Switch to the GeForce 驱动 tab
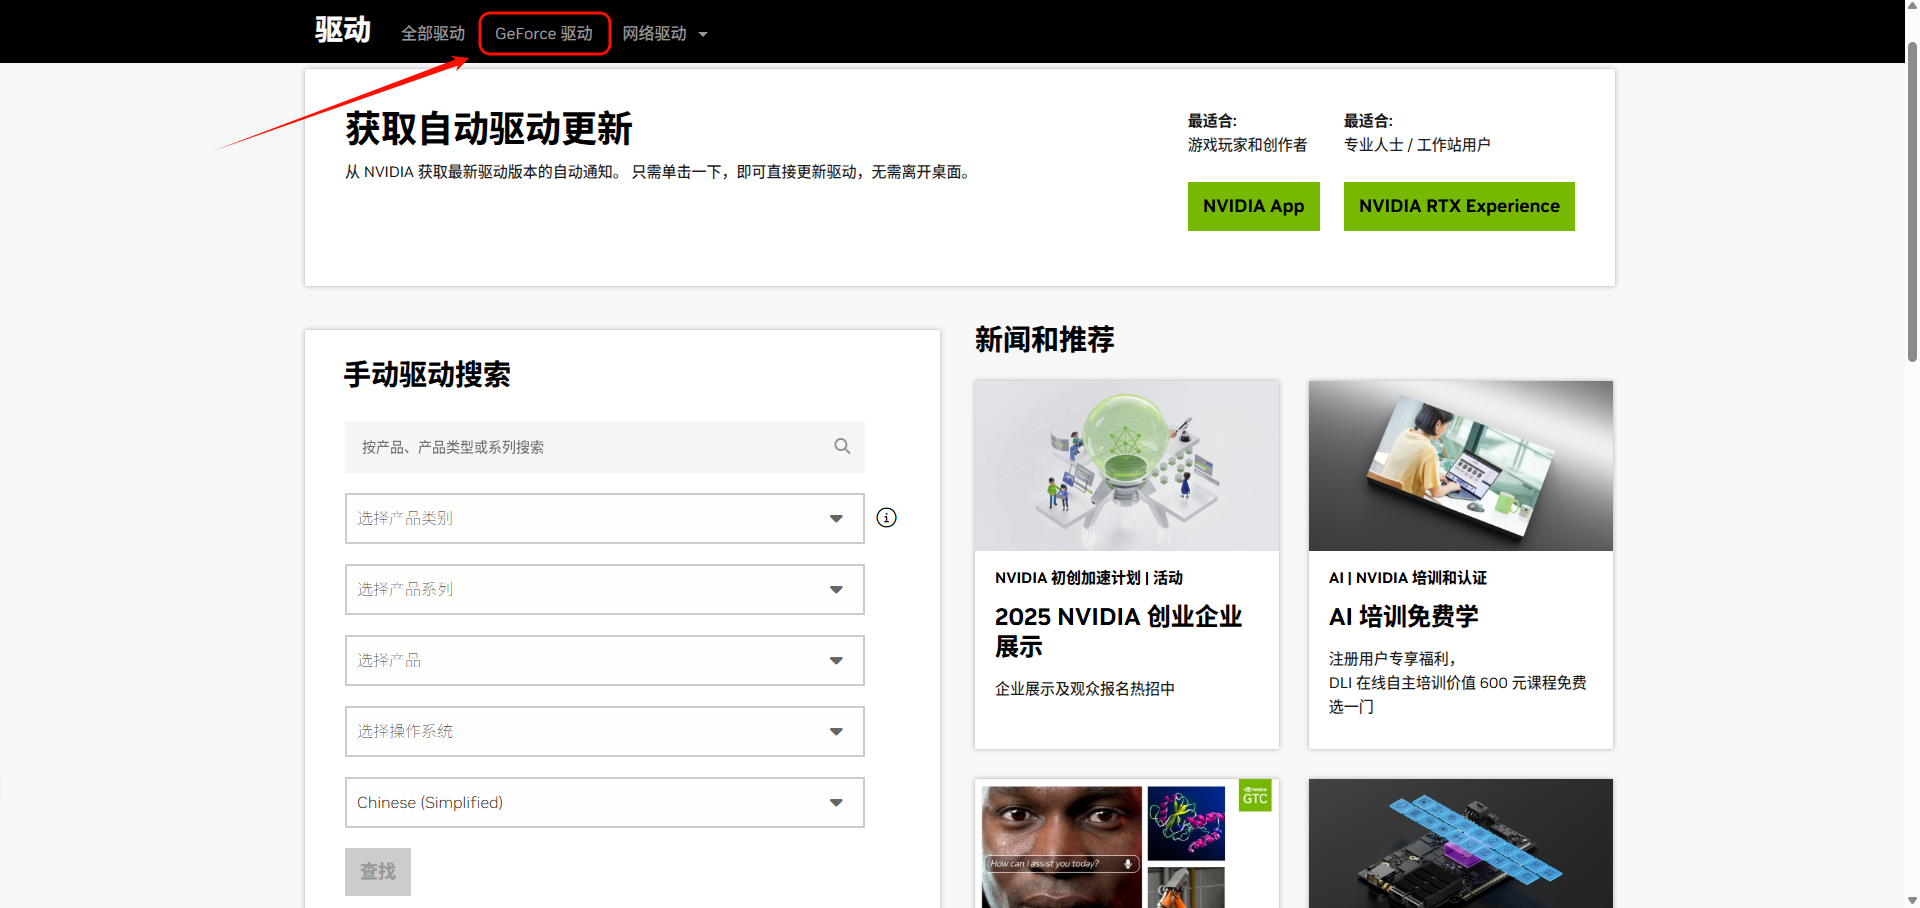 [x=544, y=34]
